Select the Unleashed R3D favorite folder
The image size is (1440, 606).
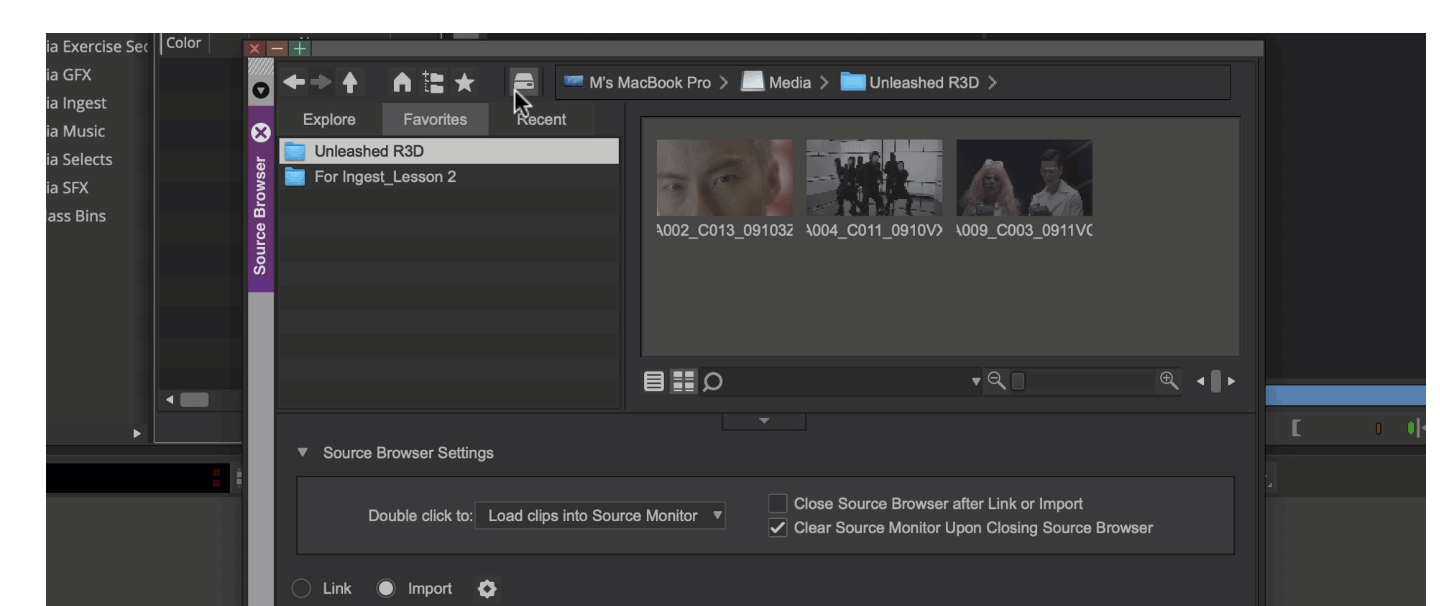tap(449, 151)
